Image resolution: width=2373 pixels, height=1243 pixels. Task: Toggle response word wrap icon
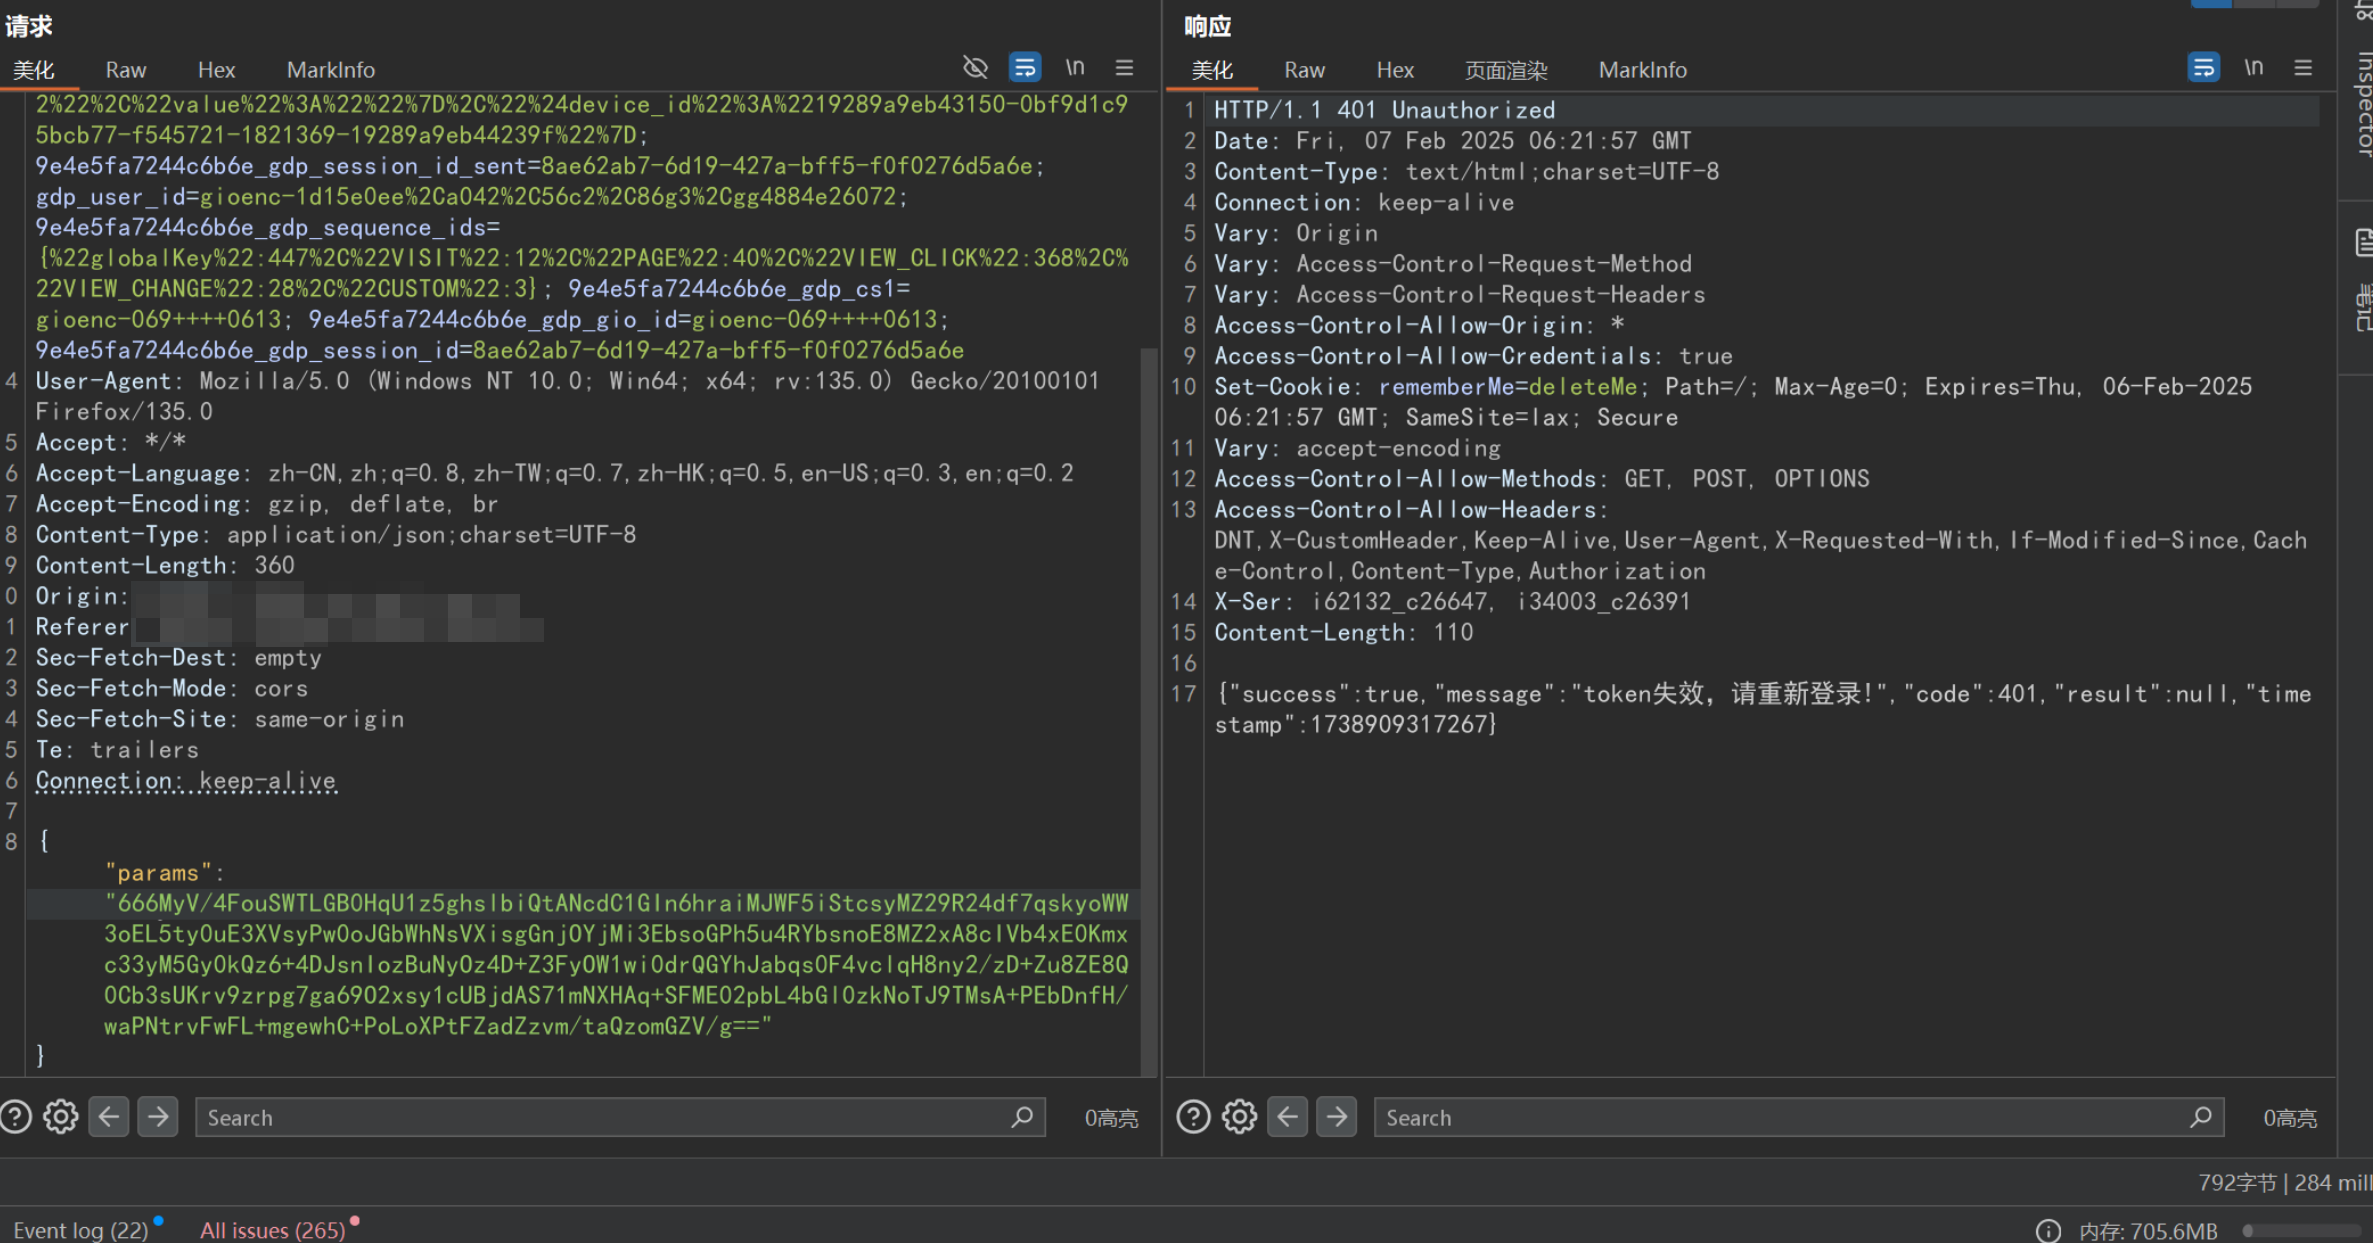coord(2203,67)
